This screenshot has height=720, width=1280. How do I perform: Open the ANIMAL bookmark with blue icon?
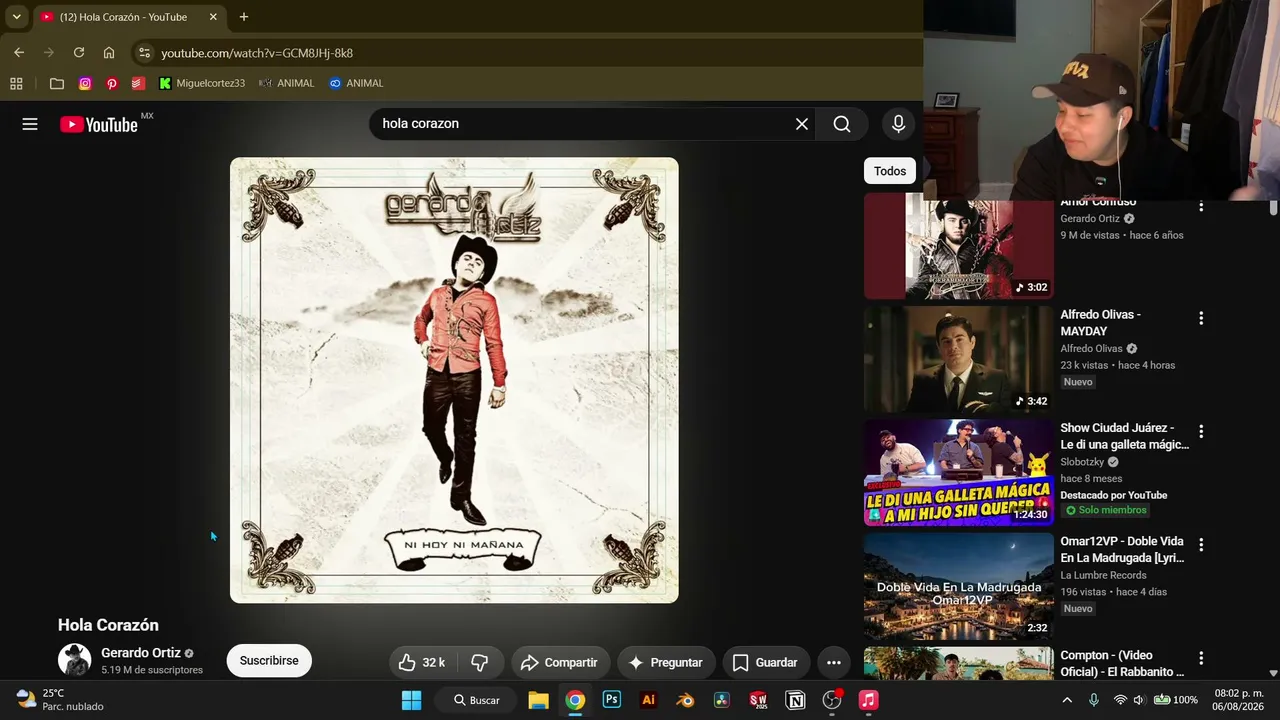pyautogui.click(x=357, y=83)
